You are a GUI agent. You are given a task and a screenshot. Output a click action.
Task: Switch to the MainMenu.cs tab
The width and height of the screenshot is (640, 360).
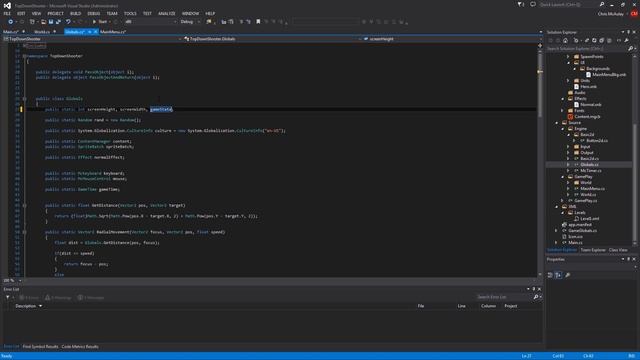coord(113,32)
